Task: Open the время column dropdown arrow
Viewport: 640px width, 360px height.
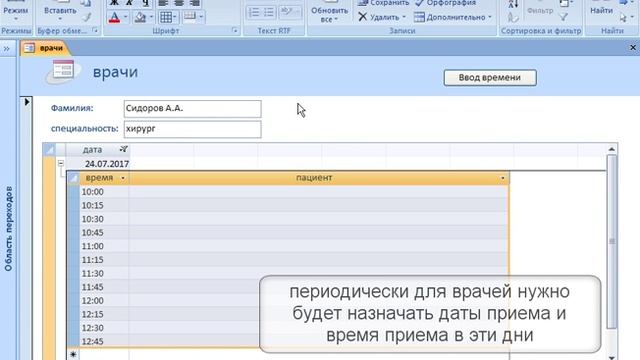Action: click(x=122, y=178)
